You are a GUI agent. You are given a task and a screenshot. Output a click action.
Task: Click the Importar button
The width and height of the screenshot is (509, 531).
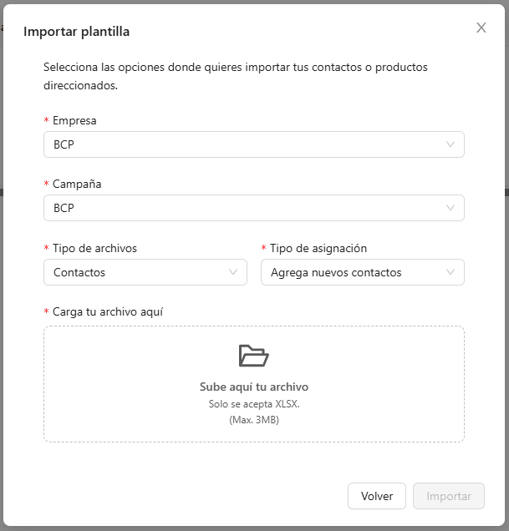coord(449,496)
